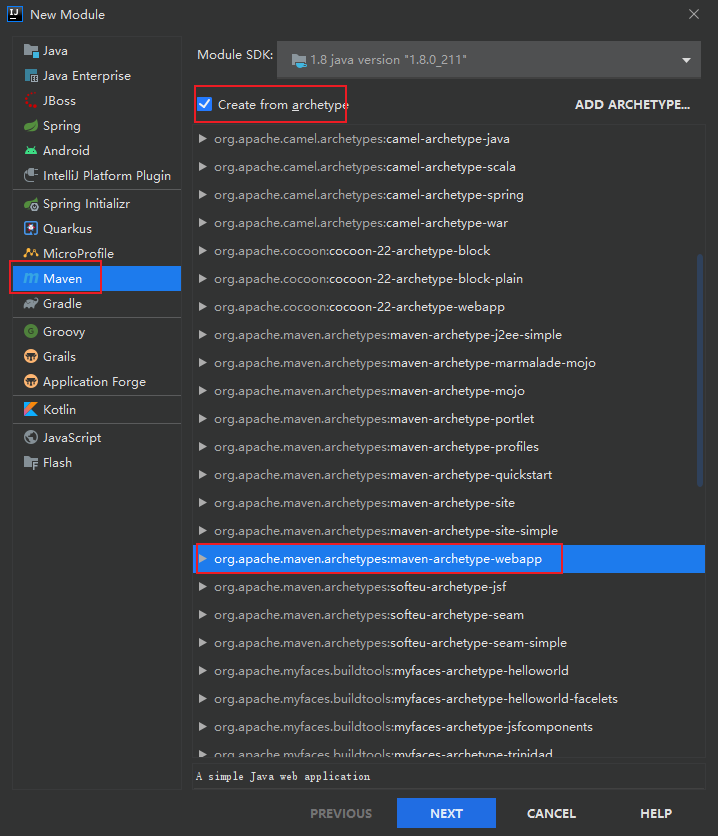Expand myfaces-archetype-helloworld node
The width and height of the screenshot is (718, 836).
[x=203, y=671]
